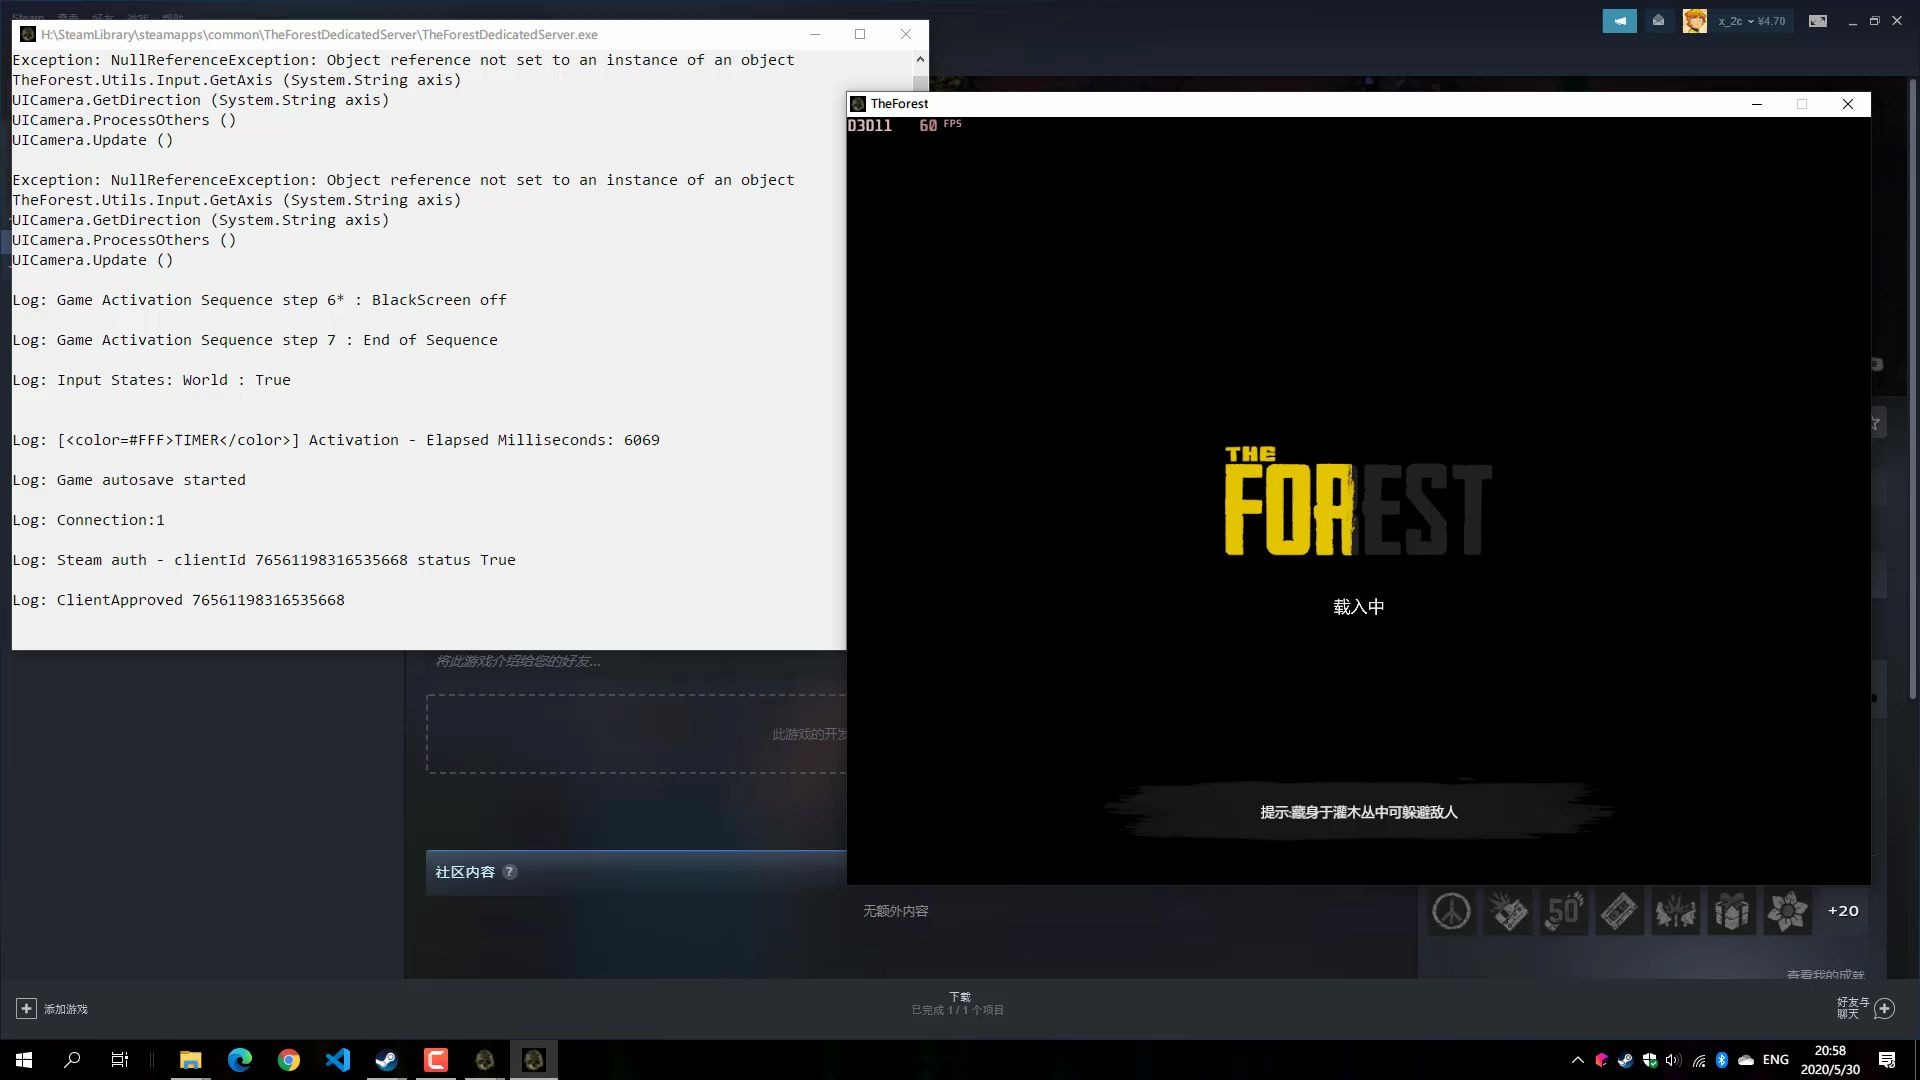Click the 添加游戏 label
This screenshot has height=1080, width=1920.
pyautogui.click(x=66, y=1009)
